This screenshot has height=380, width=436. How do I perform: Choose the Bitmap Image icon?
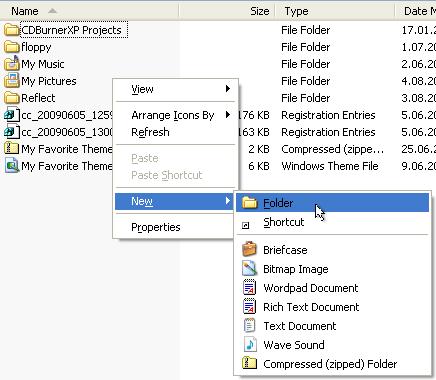click(249, 268)
